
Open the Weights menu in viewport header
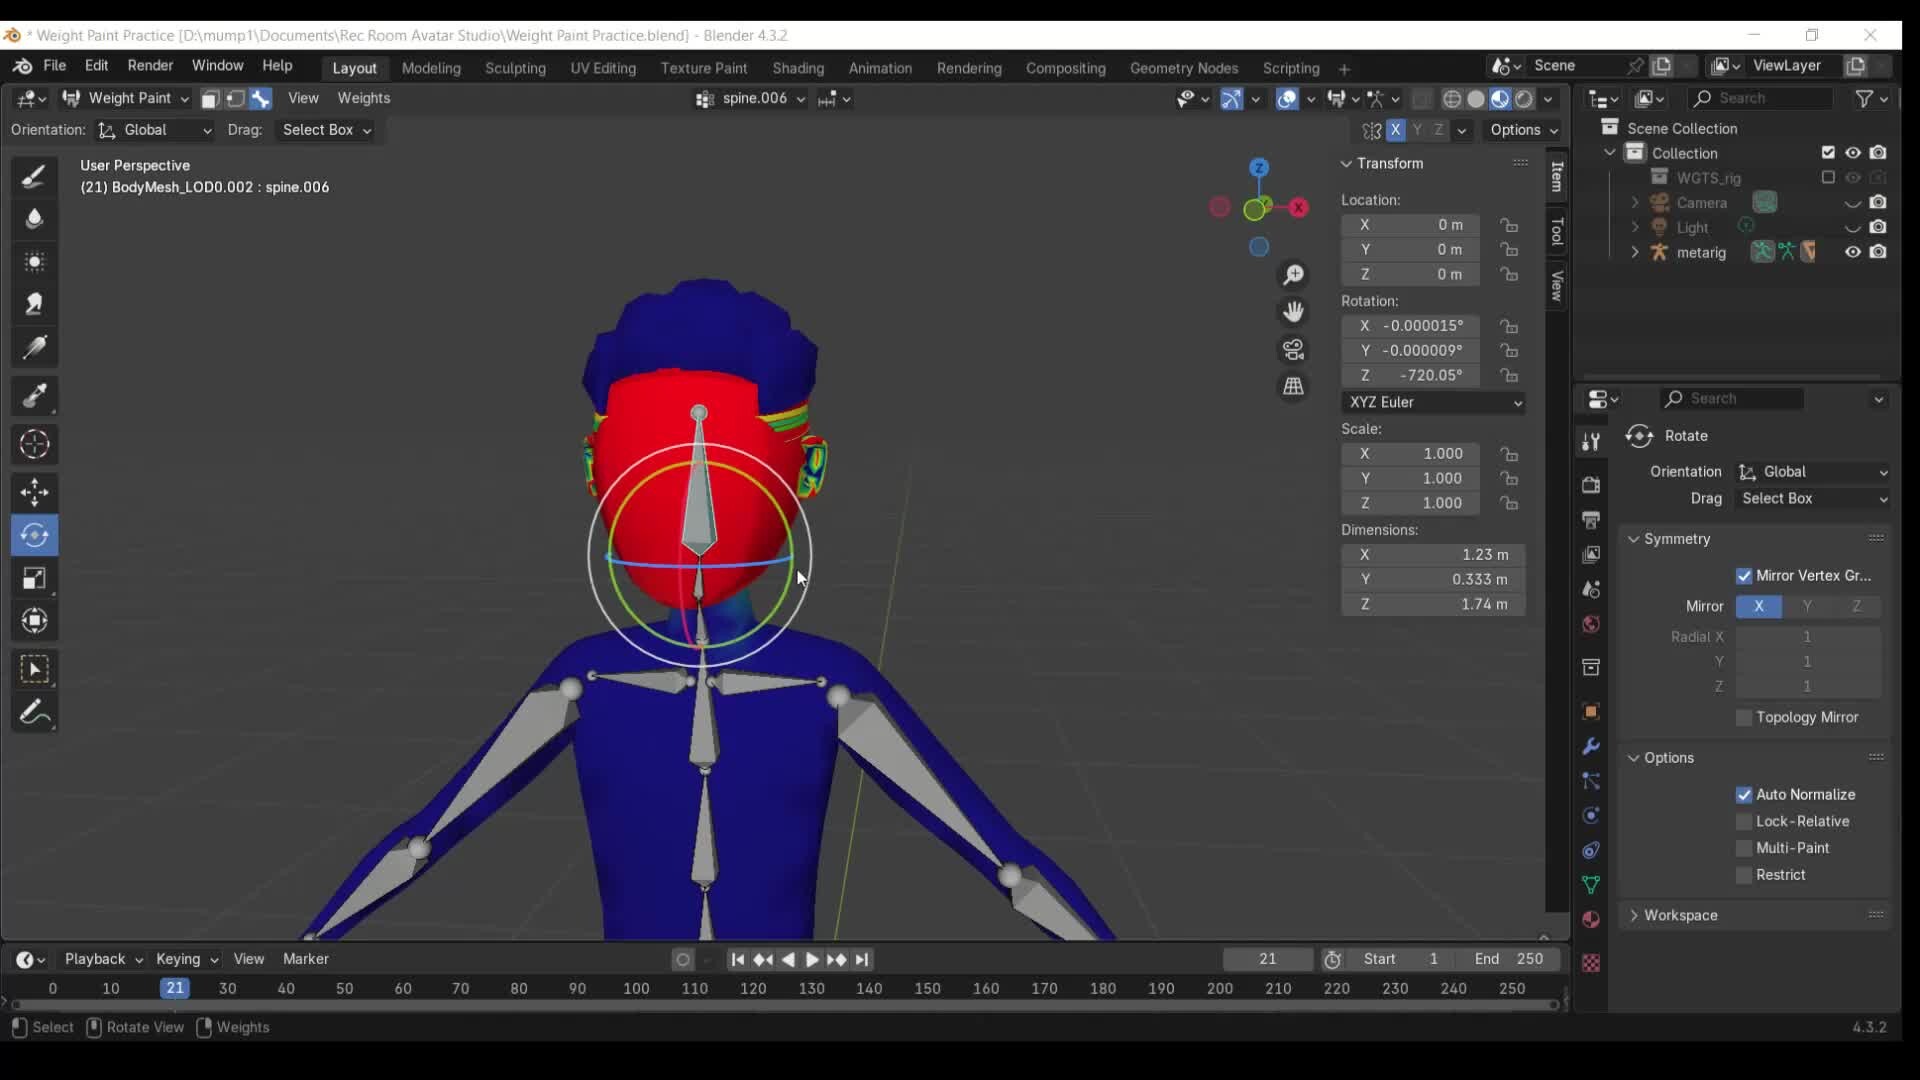(363, 98)
